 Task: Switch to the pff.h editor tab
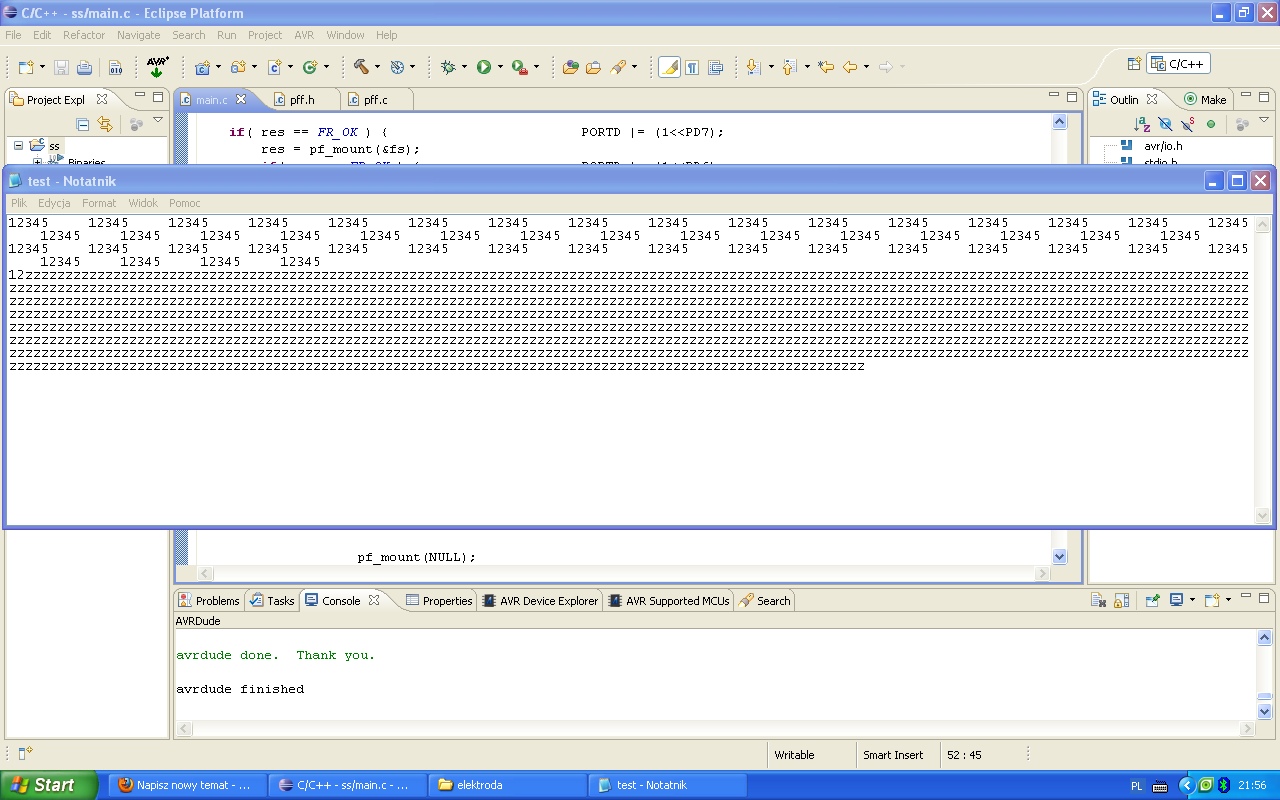coord(301,100)
